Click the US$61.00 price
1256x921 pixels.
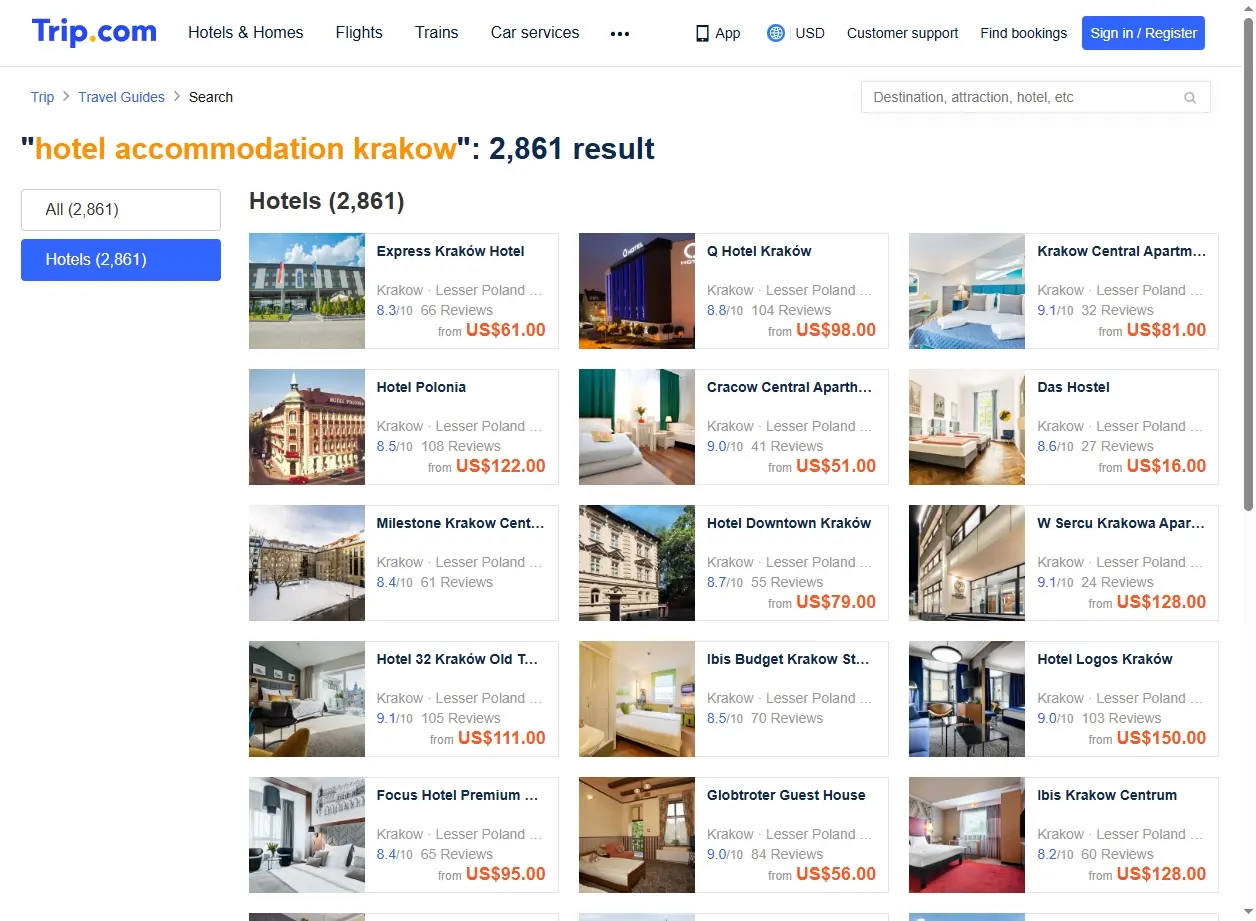pyautogui.click(x=506, y=330)
